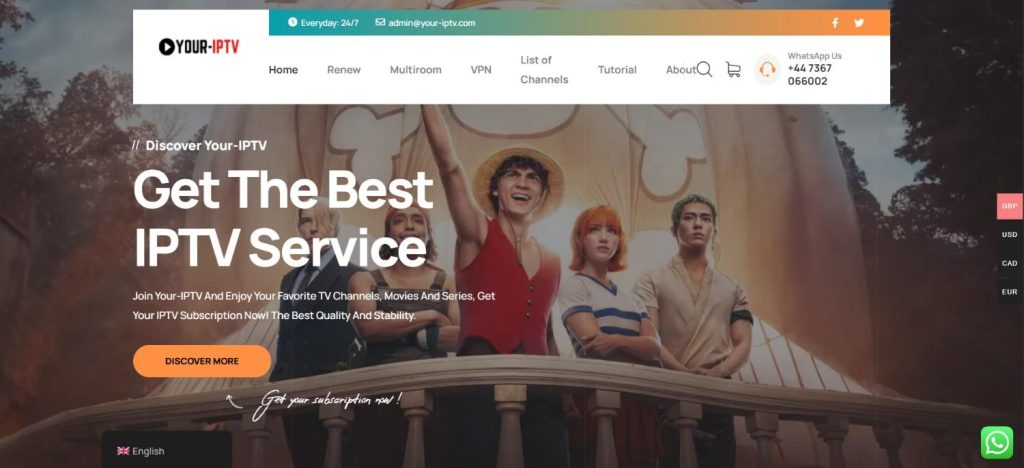Click the admin@your-iptv.com email link

coord(431,23)
